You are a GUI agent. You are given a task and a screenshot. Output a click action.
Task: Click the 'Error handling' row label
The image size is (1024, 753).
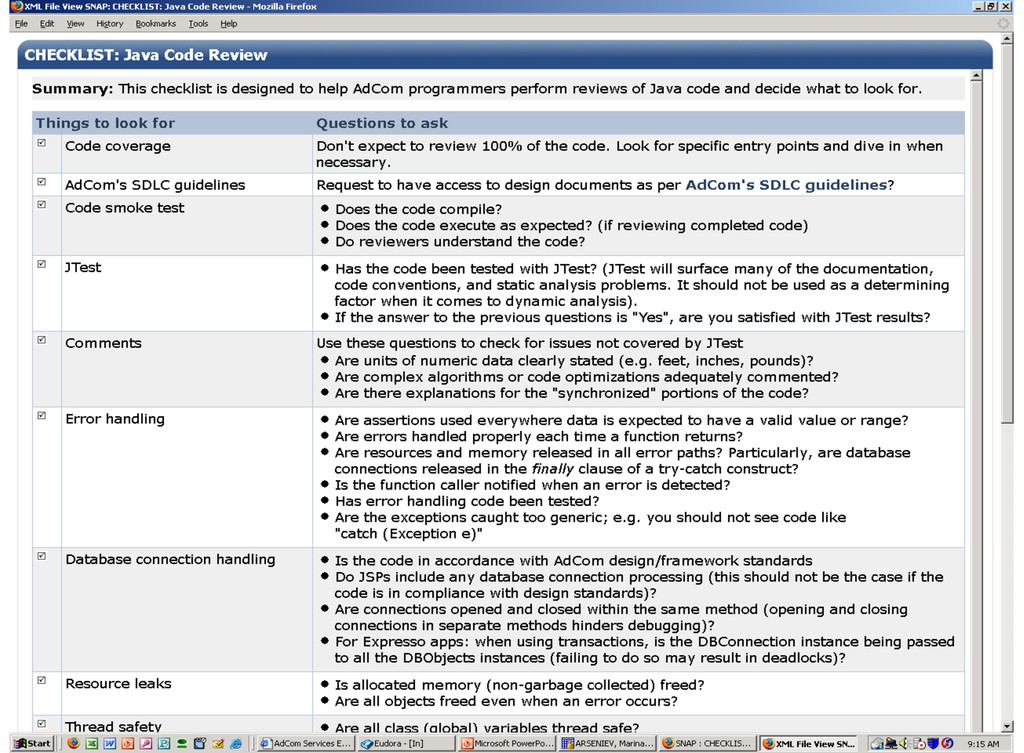115,419
